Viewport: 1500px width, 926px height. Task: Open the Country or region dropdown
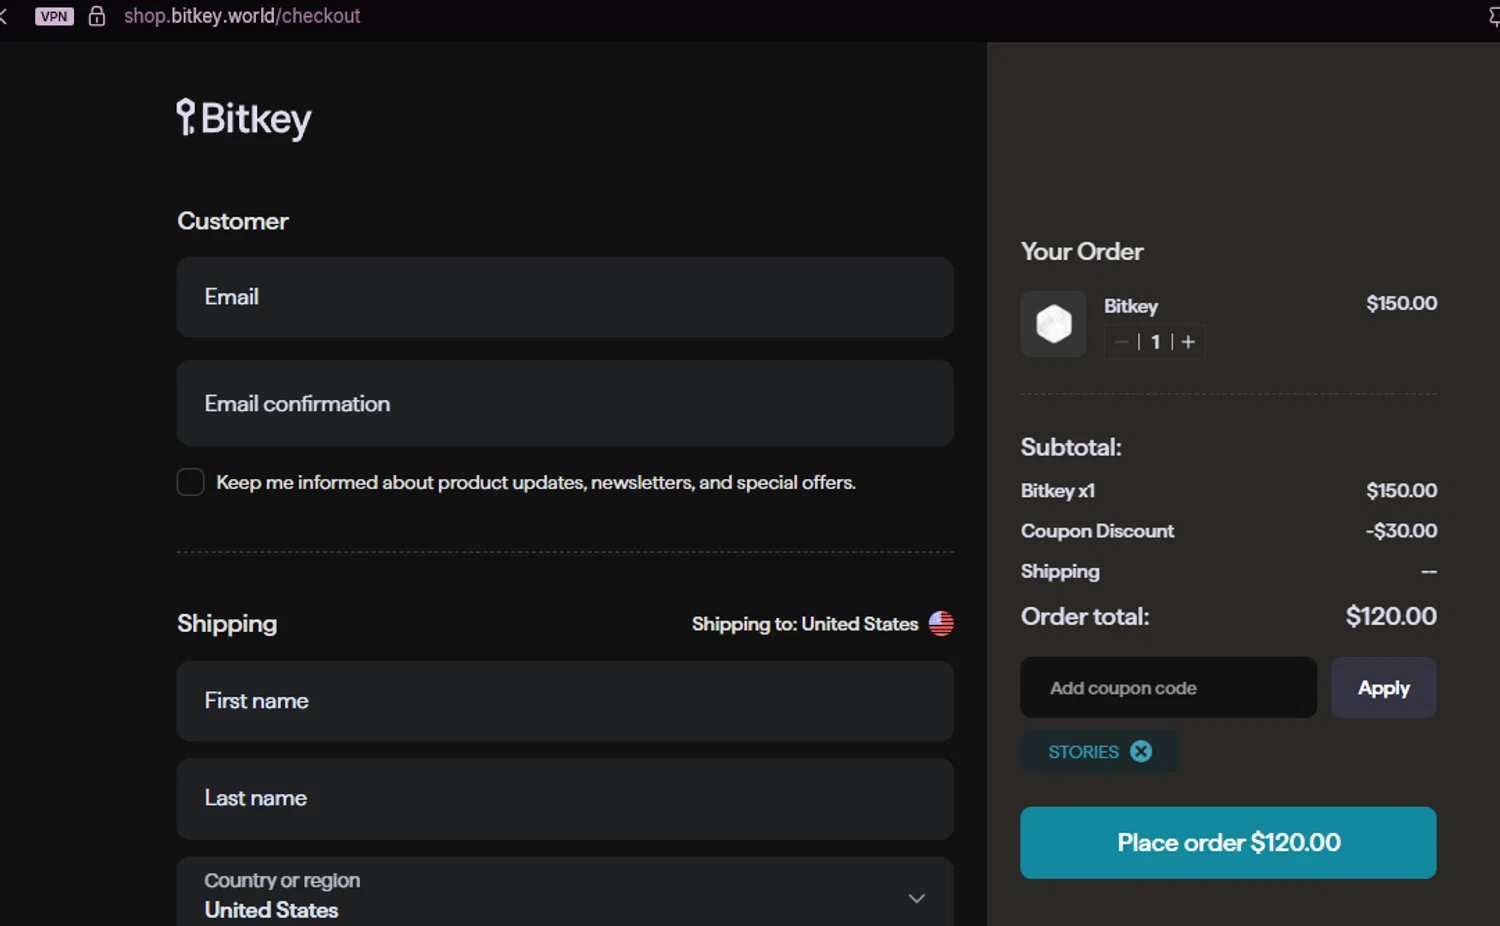(565, 894)
